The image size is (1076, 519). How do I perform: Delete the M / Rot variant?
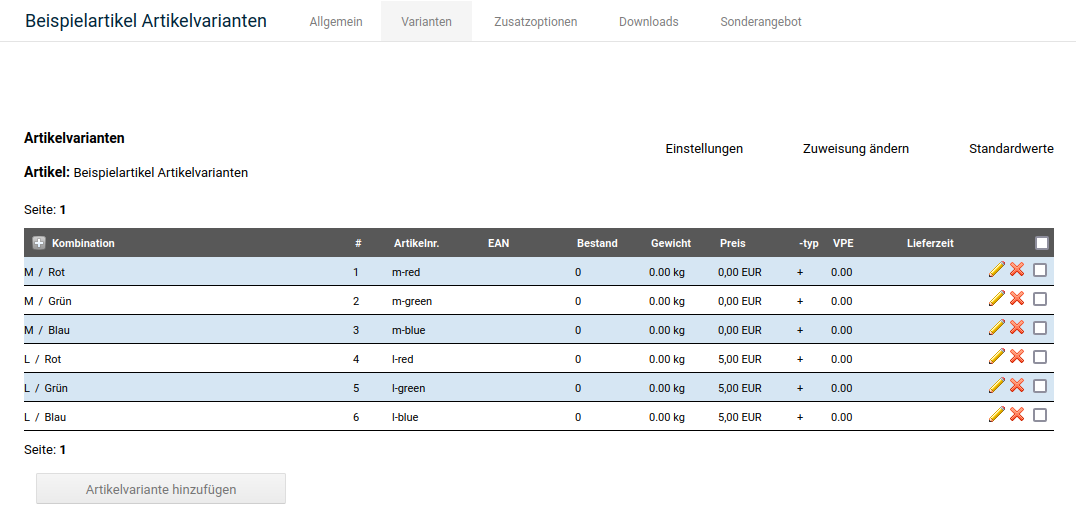1017,269
